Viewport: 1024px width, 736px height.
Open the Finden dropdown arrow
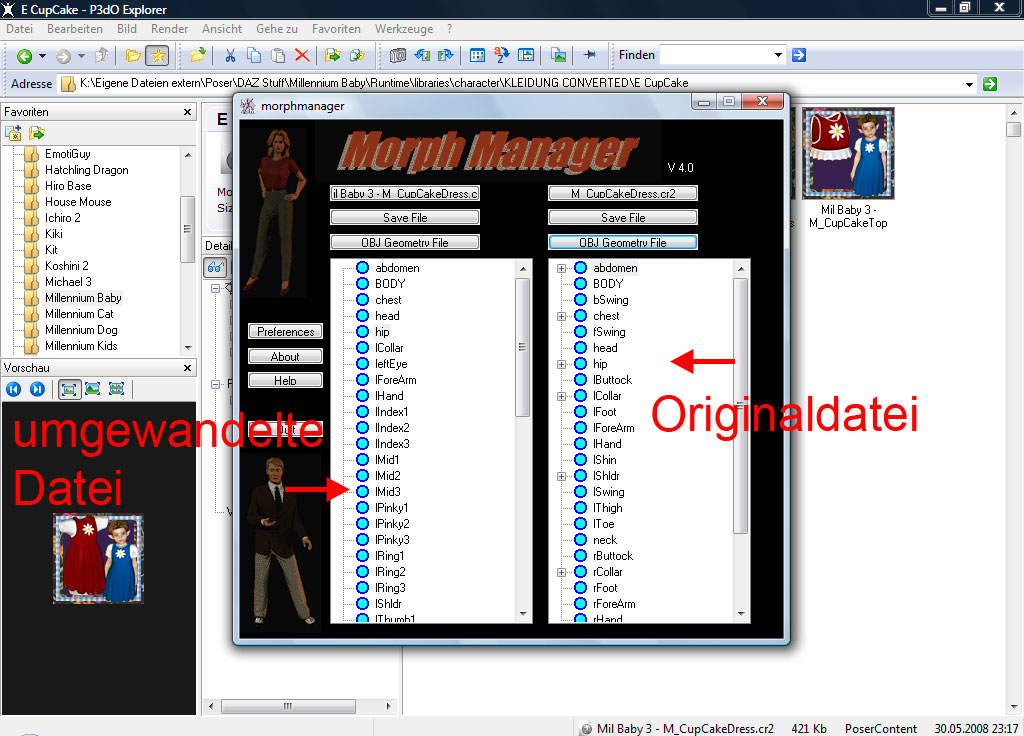point(778,56)
